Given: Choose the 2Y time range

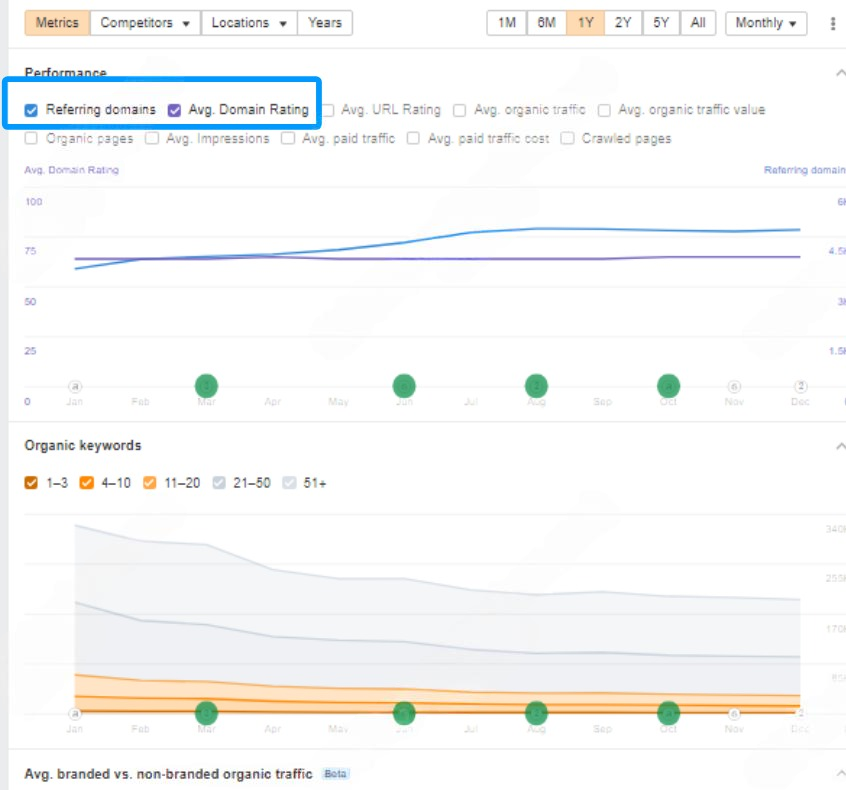Looking at the screenshot, I should pyautogui.click(x=623, y=23).
